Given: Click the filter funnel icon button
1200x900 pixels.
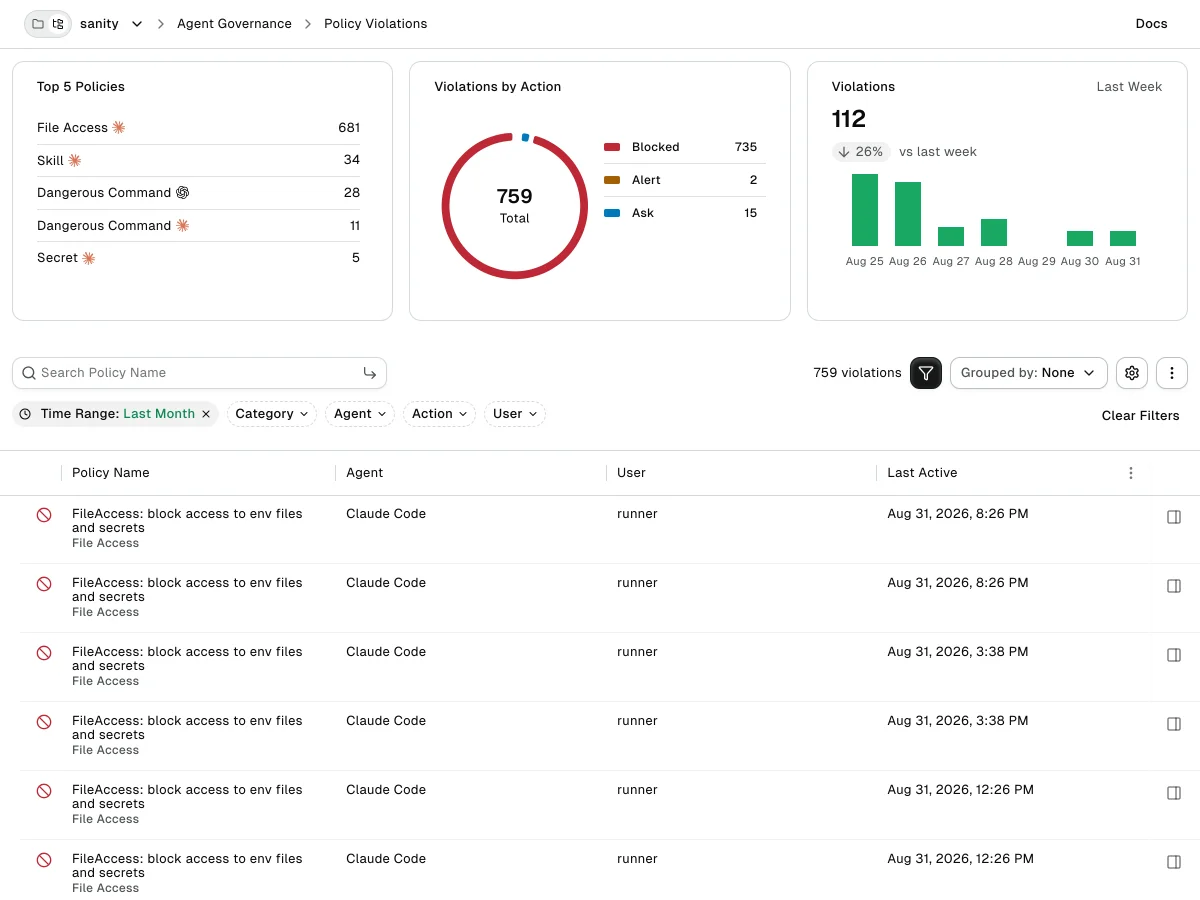Looking at the screenshot, I should coord(926,373).
